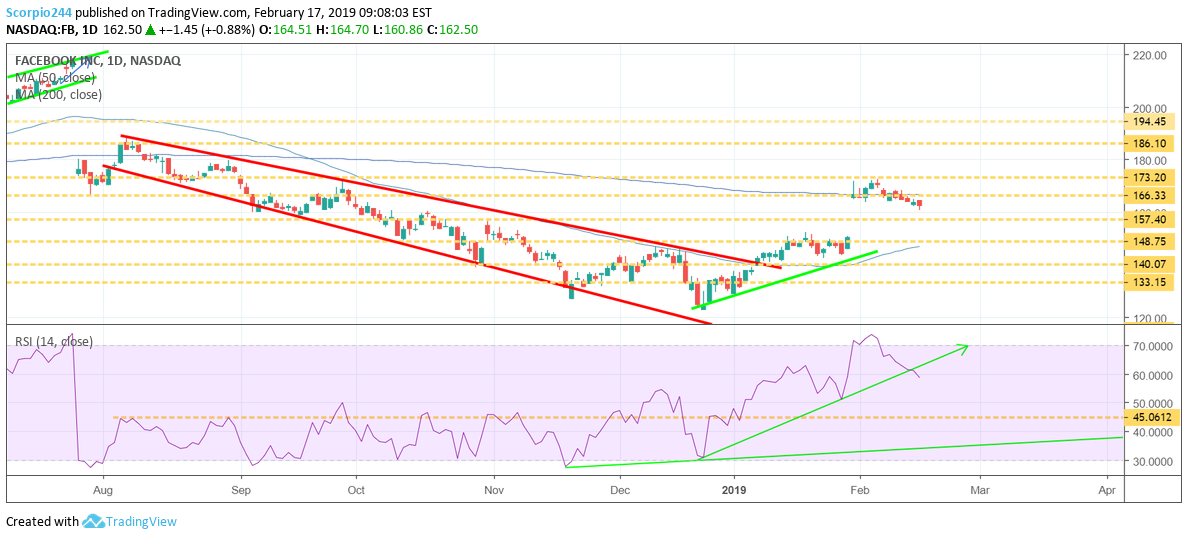Image resolution: width=1188 pixels, height=539 pixels.
Task: Click the 186.10 price level label
Action: coord(1150,144)
